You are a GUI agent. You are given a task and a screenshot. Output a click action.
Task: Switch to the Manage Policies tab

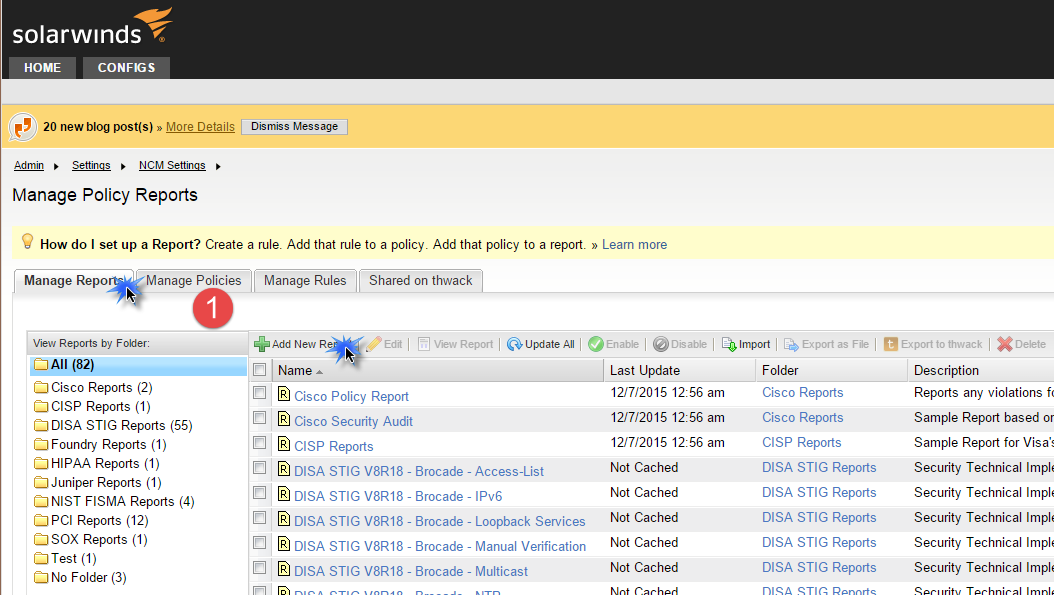pyautogui.click(x=194, y=280)
